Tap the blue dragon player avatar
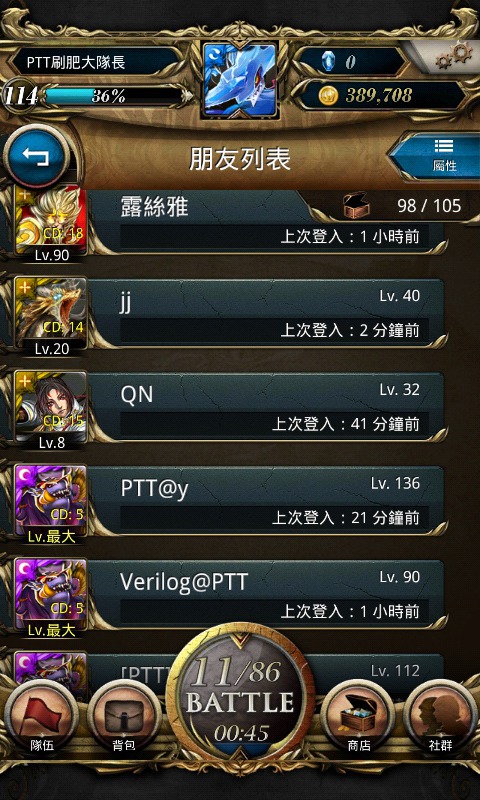Screen dimensions: 480x800 pyautogui.click(x=240, y=80)
